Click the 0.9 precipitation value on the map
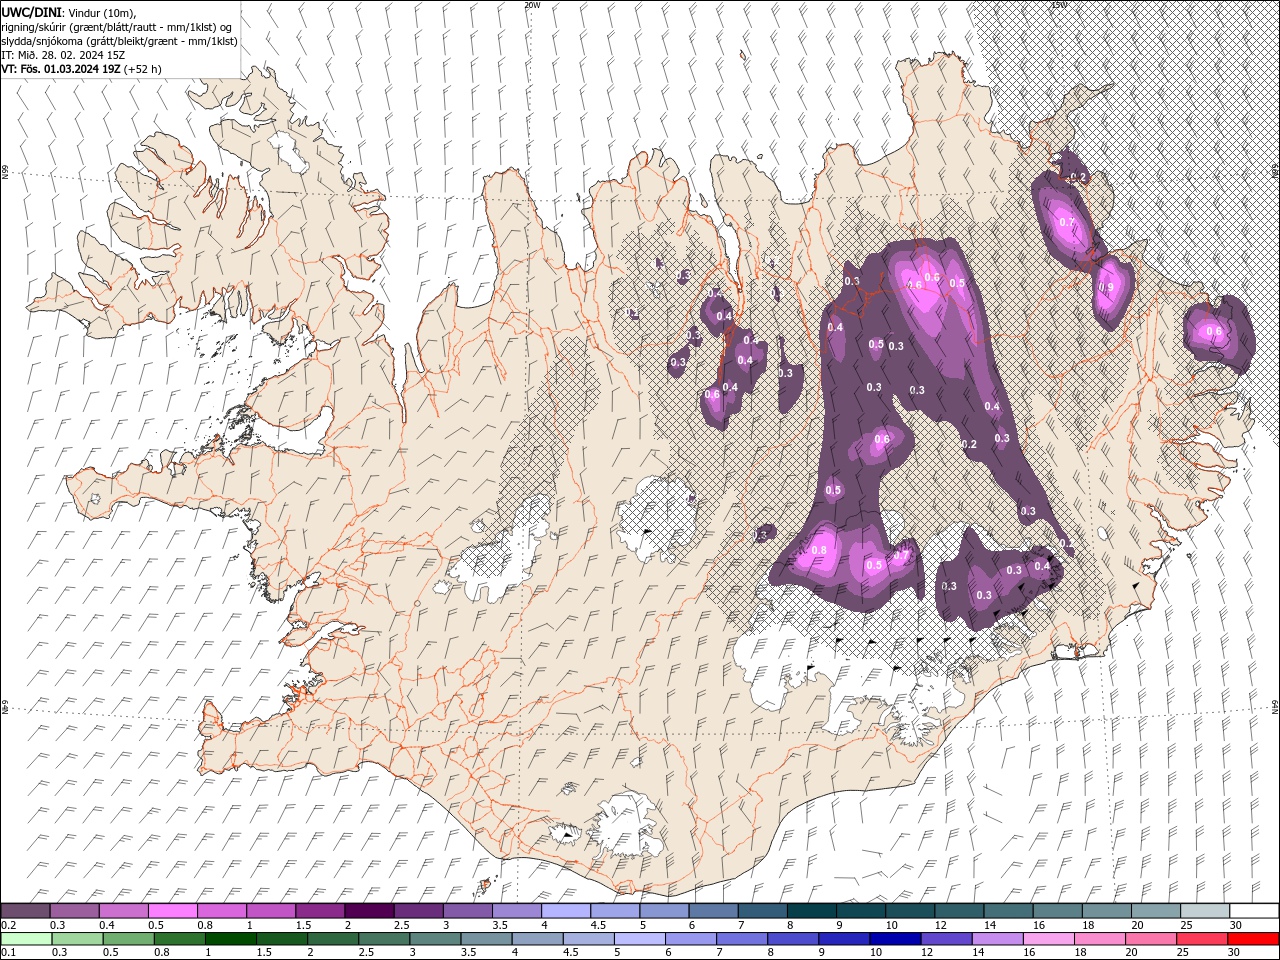1280x960 pixels. [x=1105, y=287]
